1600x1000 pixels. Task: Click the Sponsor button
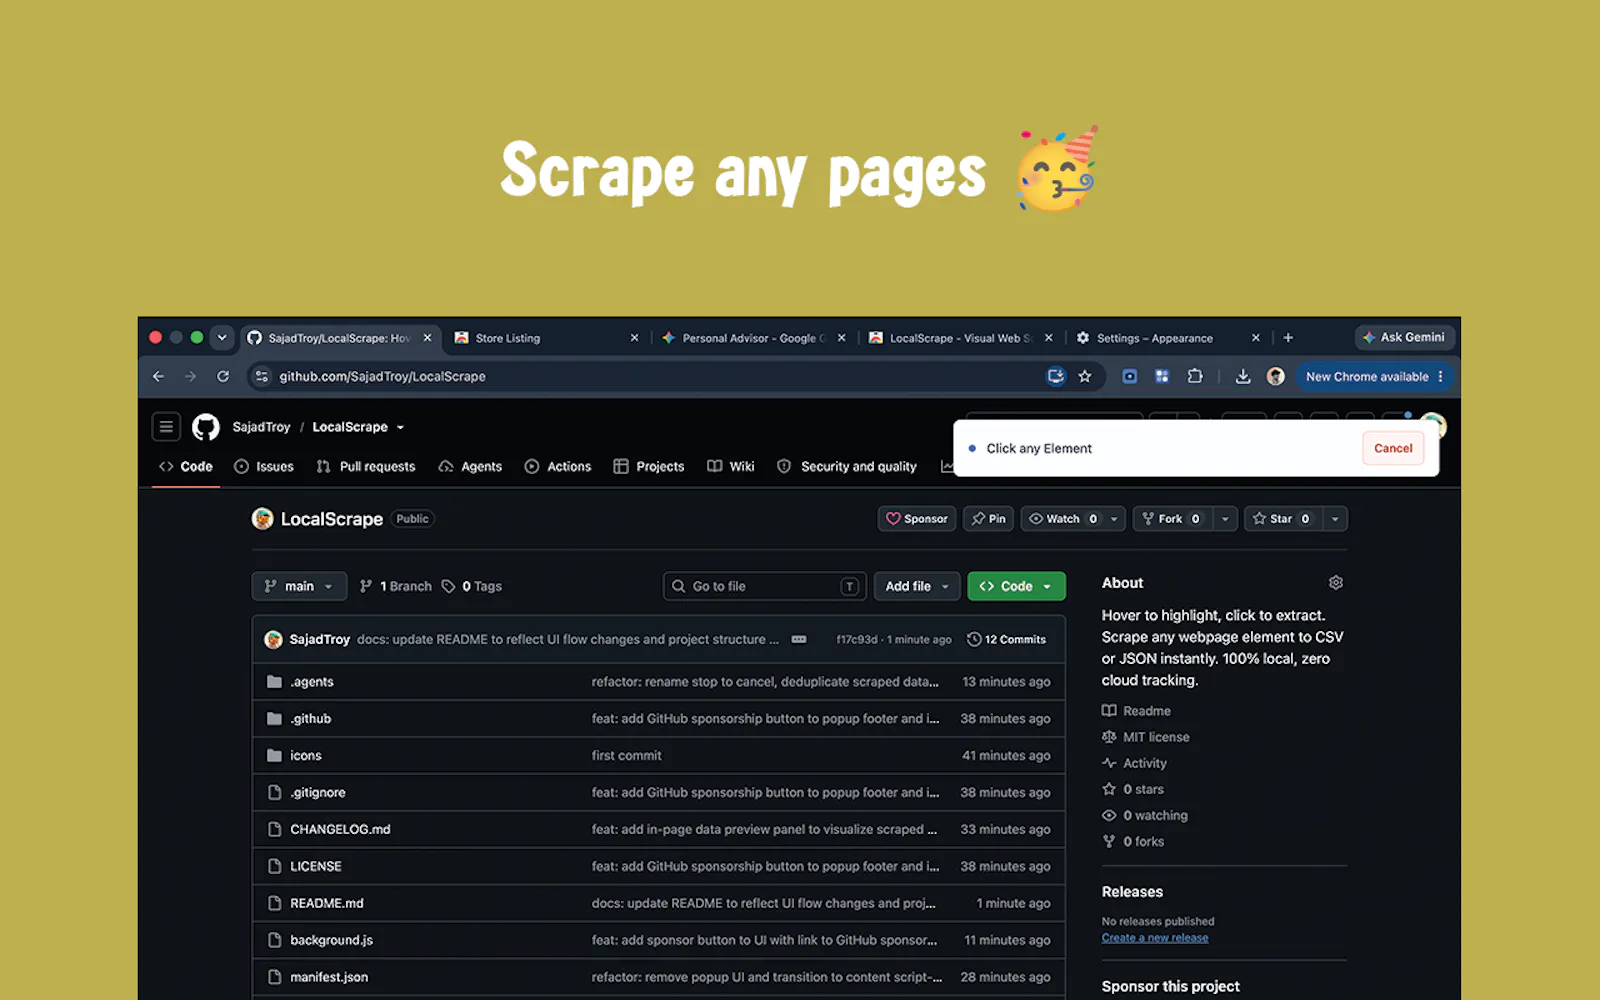917,519
